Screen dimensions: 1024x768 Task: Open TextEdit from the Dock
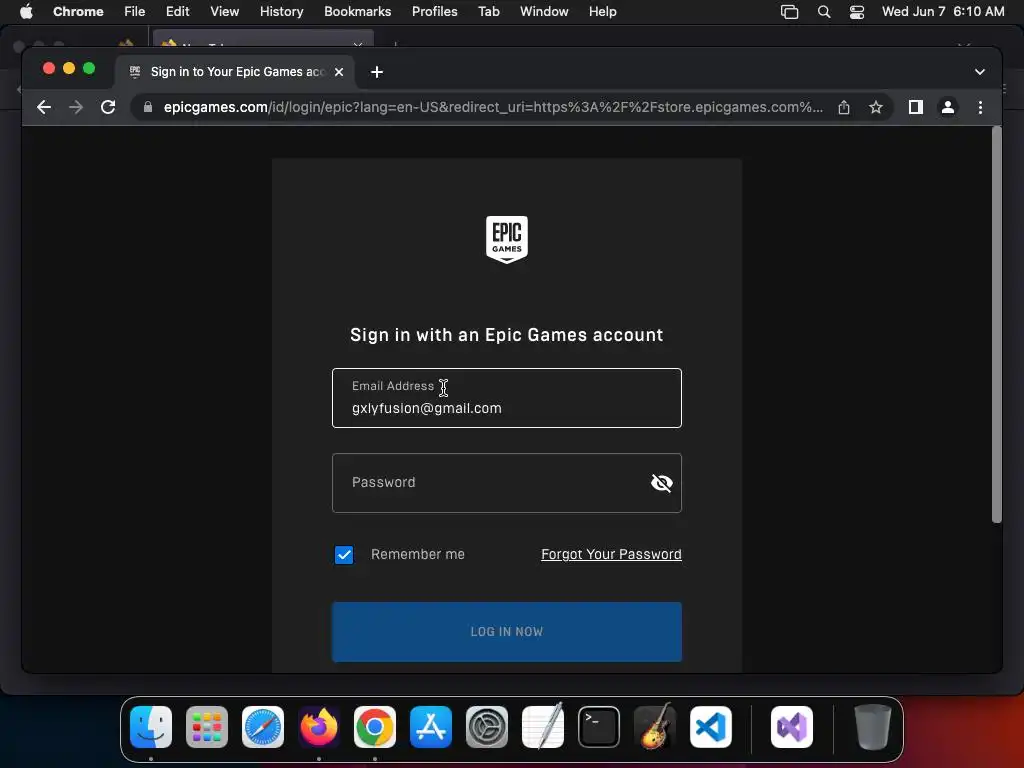[543, 727]
